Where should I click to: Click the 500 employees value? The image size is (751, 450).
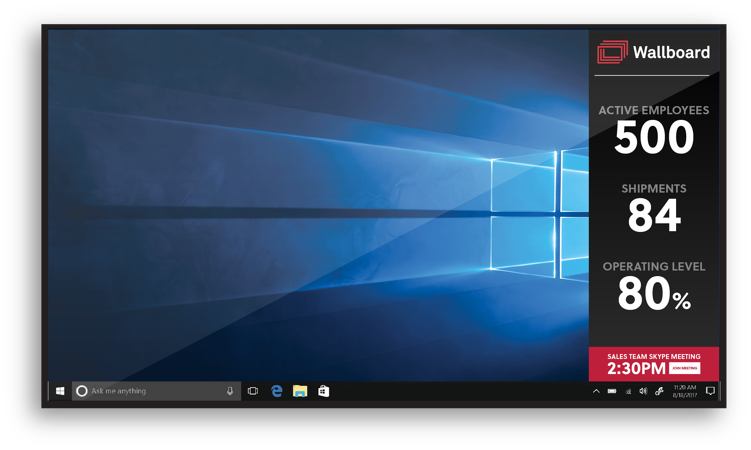point(654,137)
